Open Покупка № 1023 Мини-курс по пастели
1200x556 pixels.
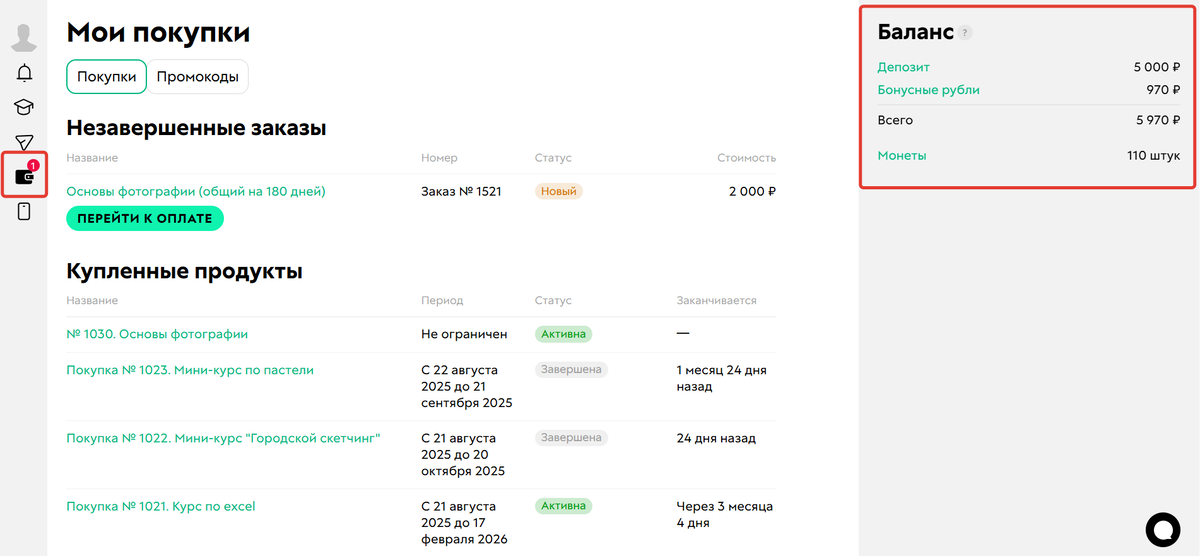(x=190, y=370)
